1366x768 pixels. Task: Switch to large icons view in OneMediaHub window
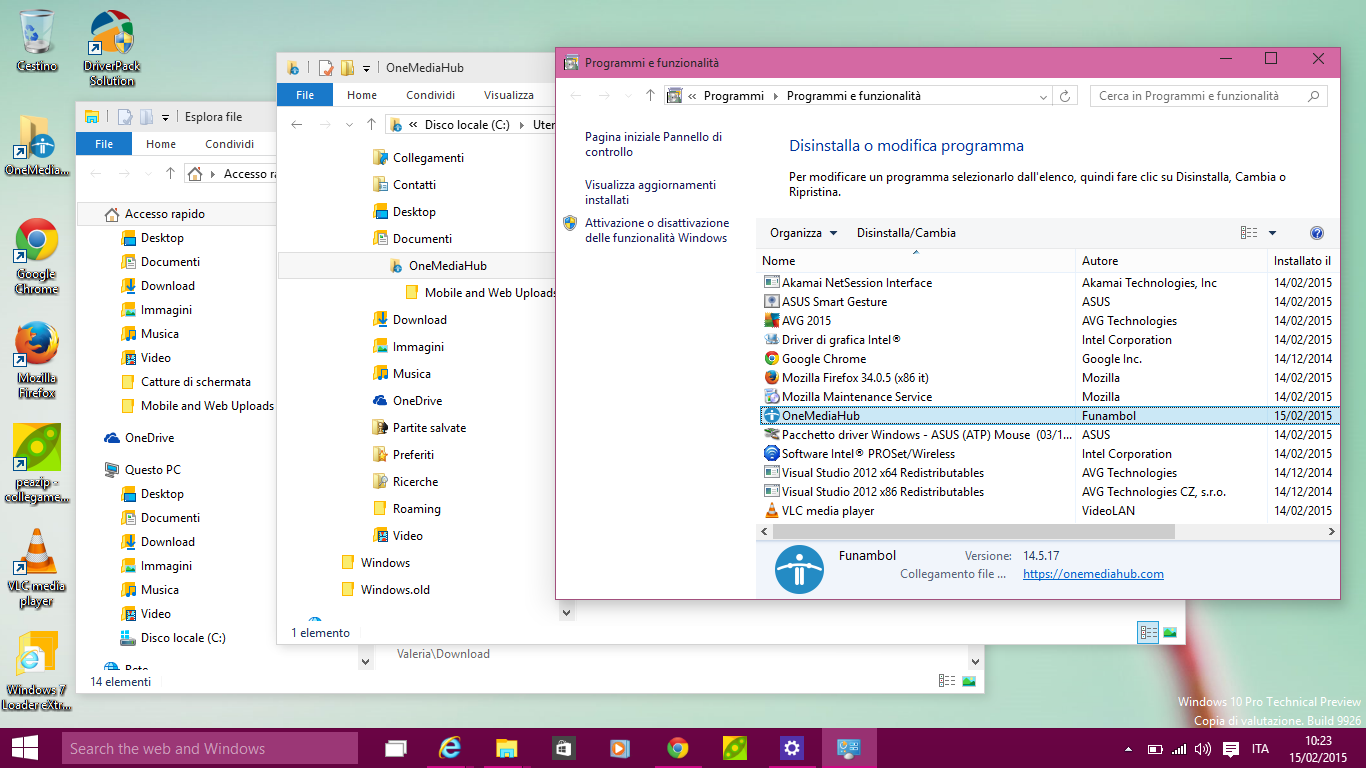(x=1170, y=632)
